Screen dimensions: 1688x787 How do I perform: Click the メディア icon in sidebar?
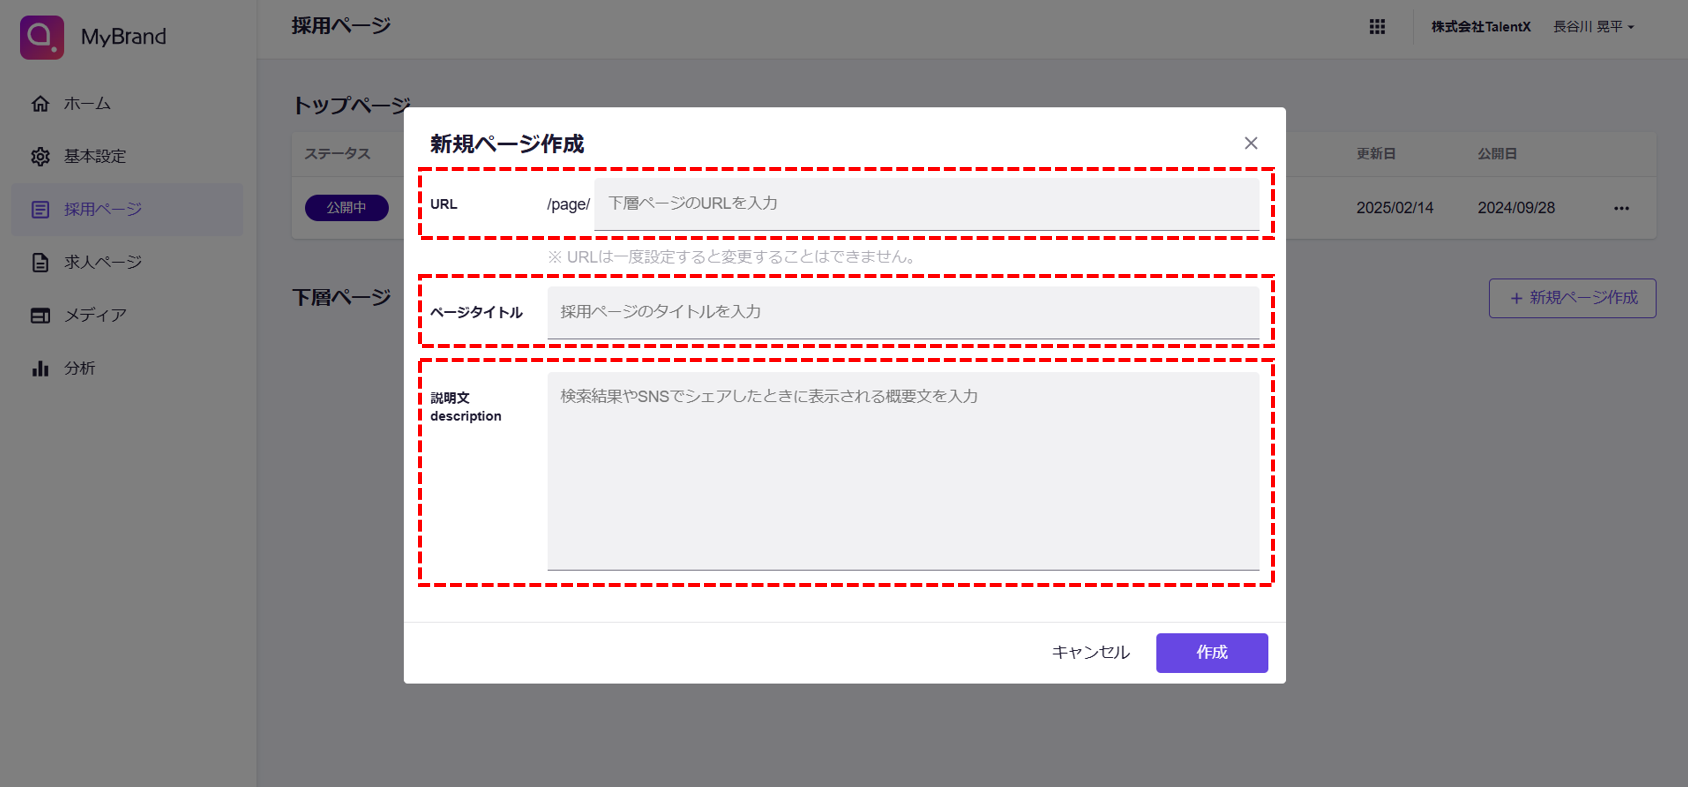[x=40, y=316]
